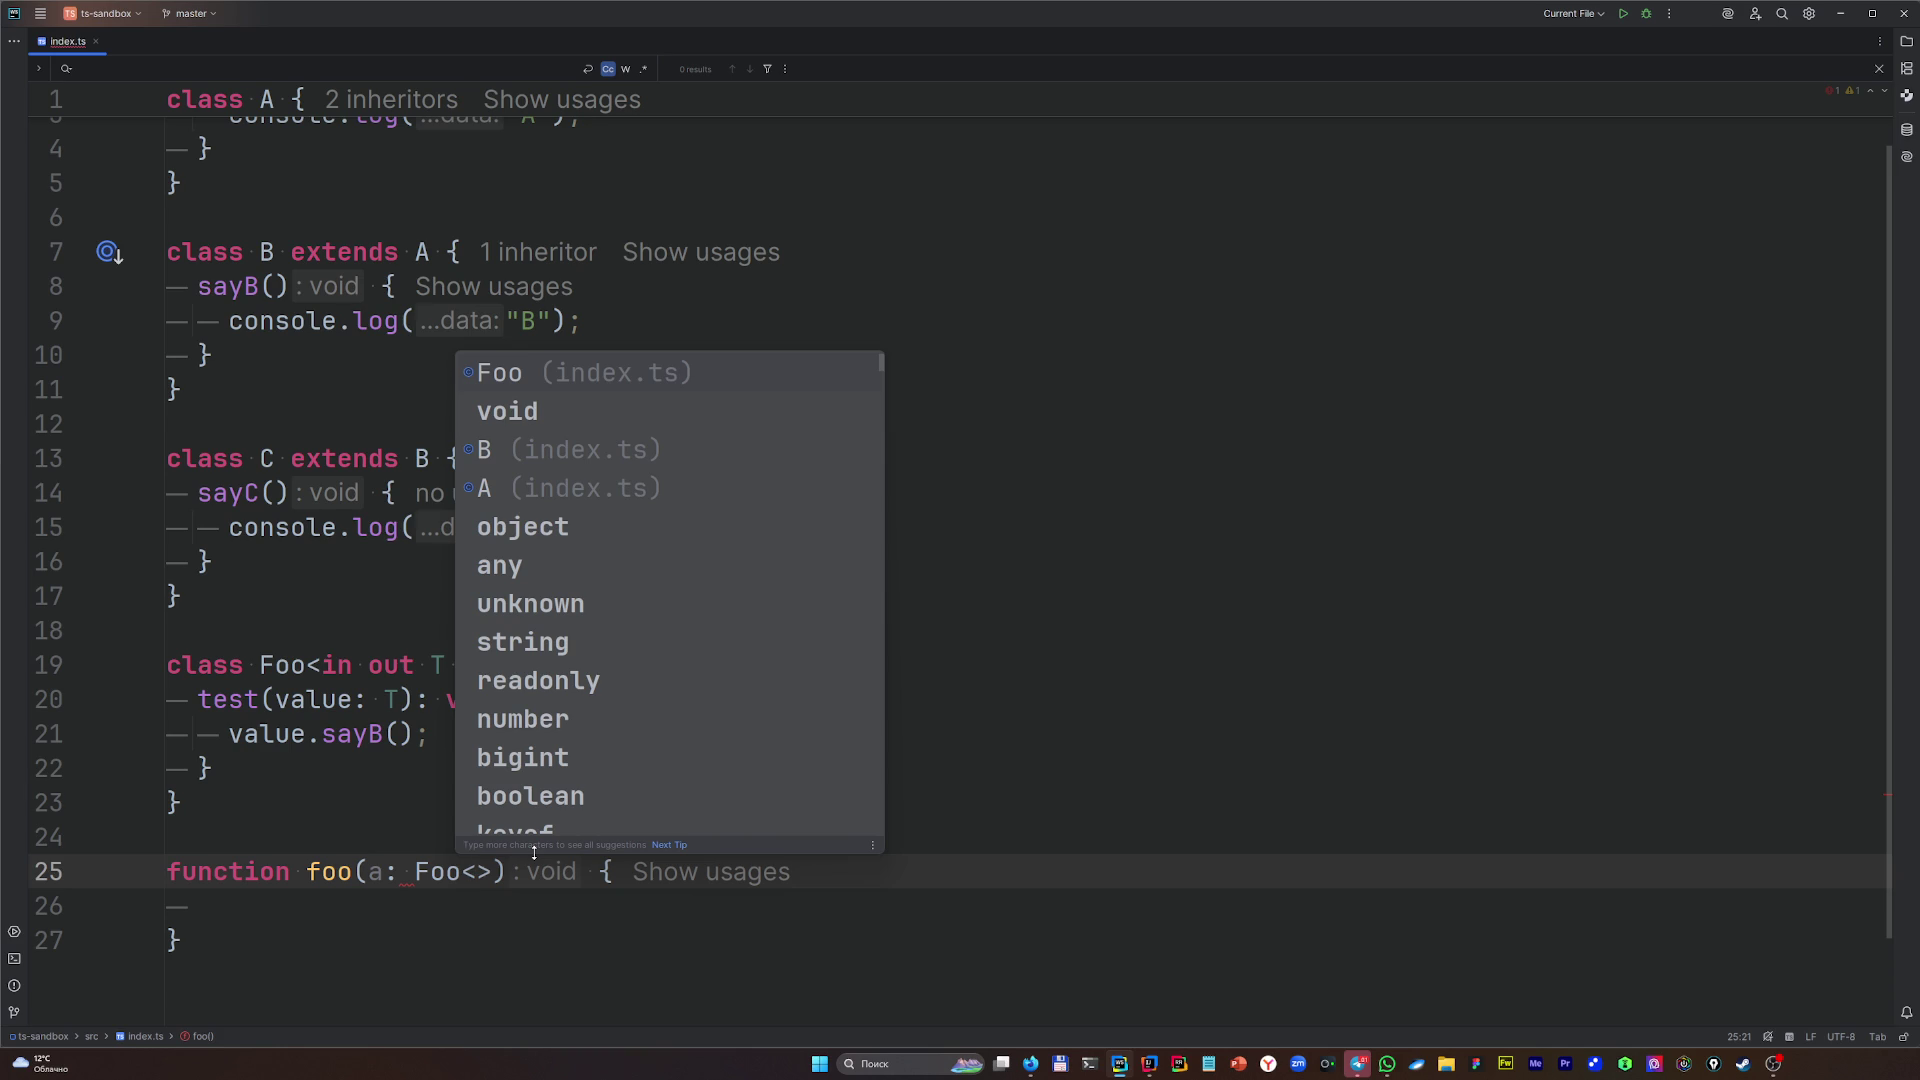Open the IDE settings gear

(x=1808, y=14)
